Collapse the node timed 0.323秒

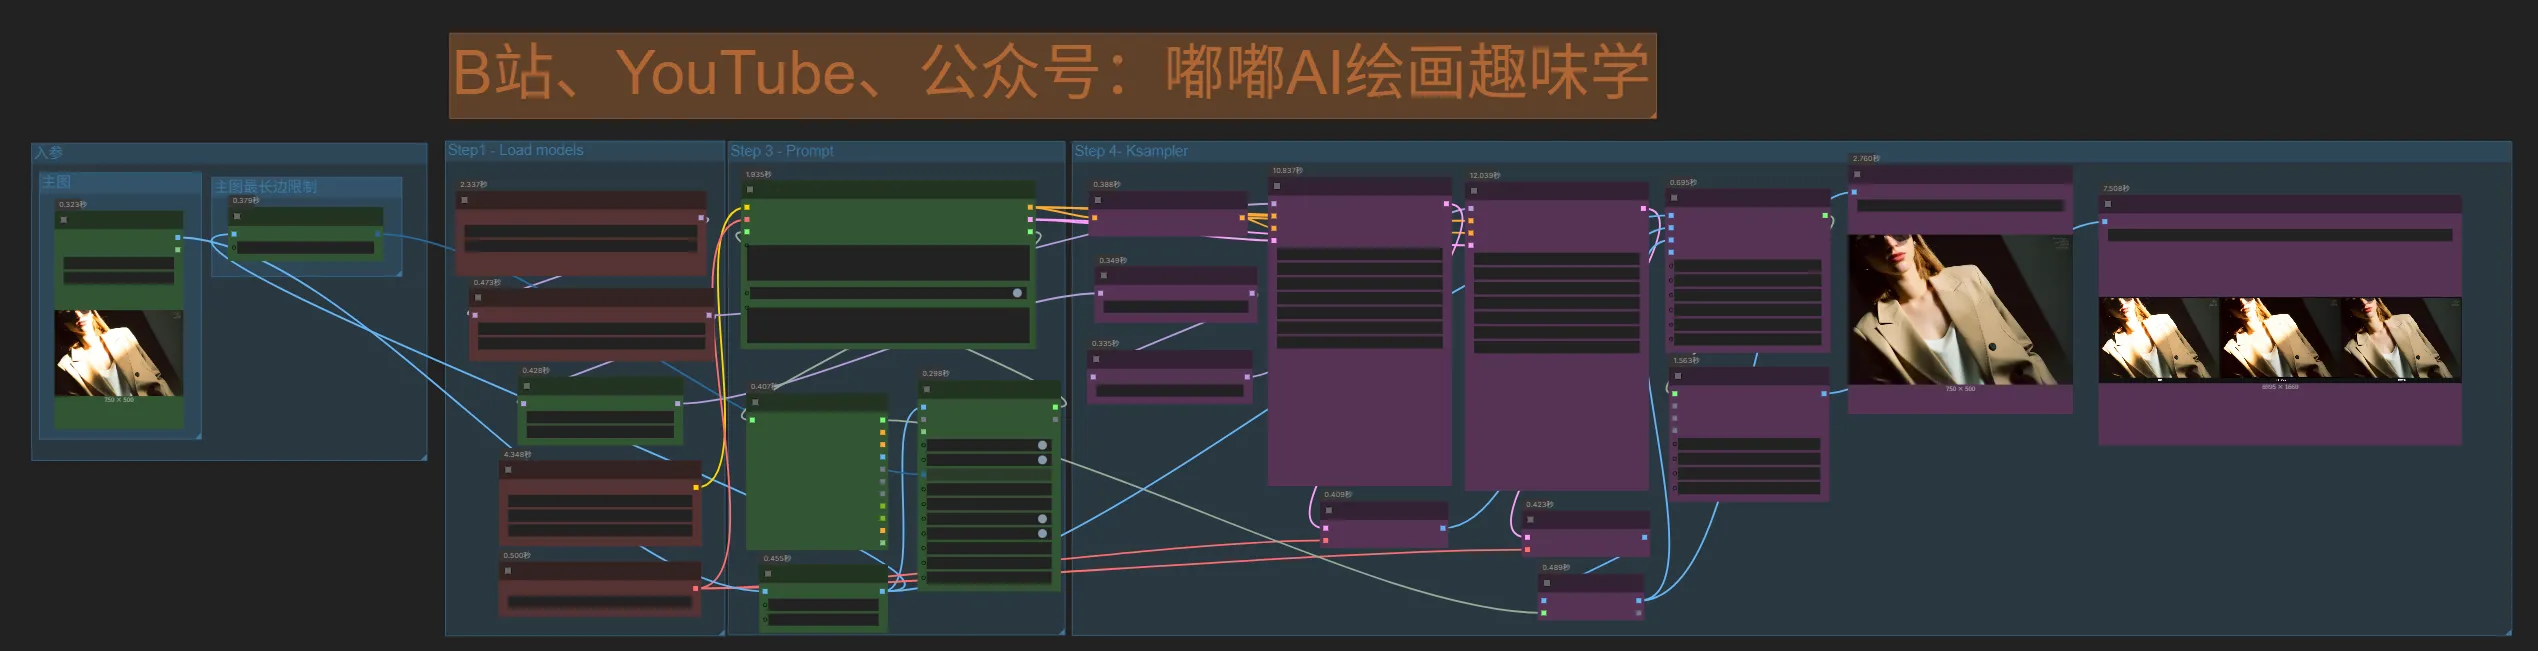[x=64, y=220]
